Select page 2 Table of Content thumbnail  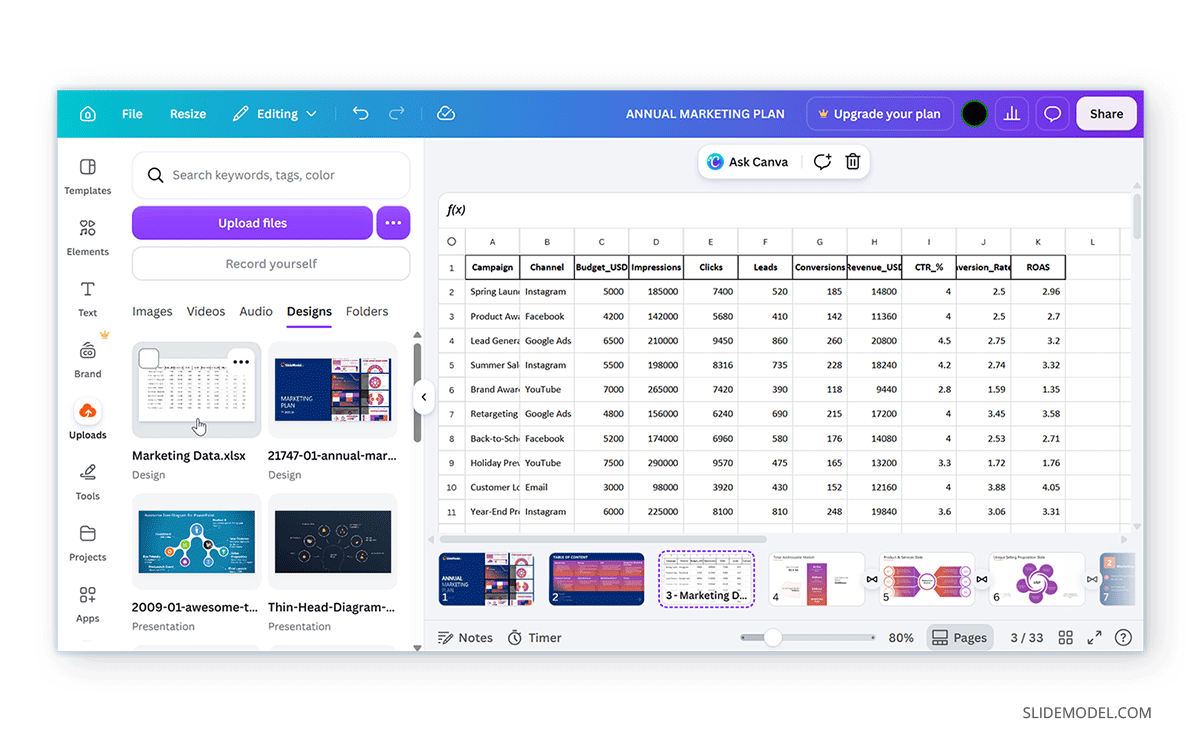597,579
